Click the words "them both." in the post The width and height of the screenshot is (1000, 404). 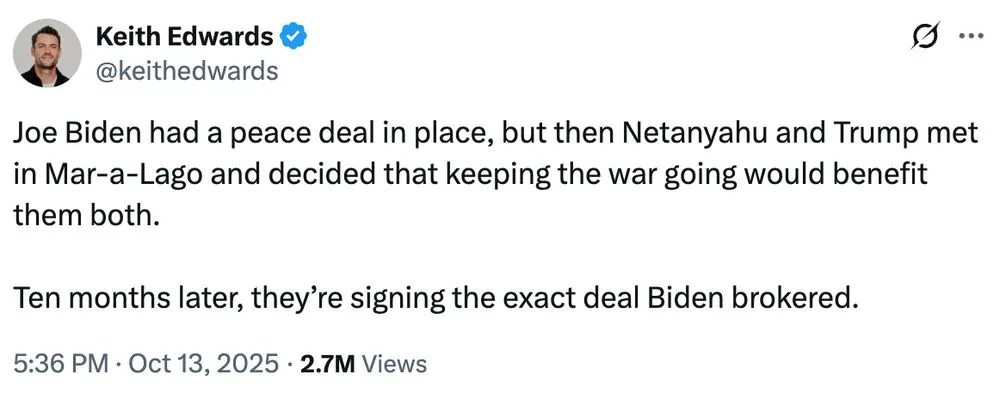click(x=86, y=213)
